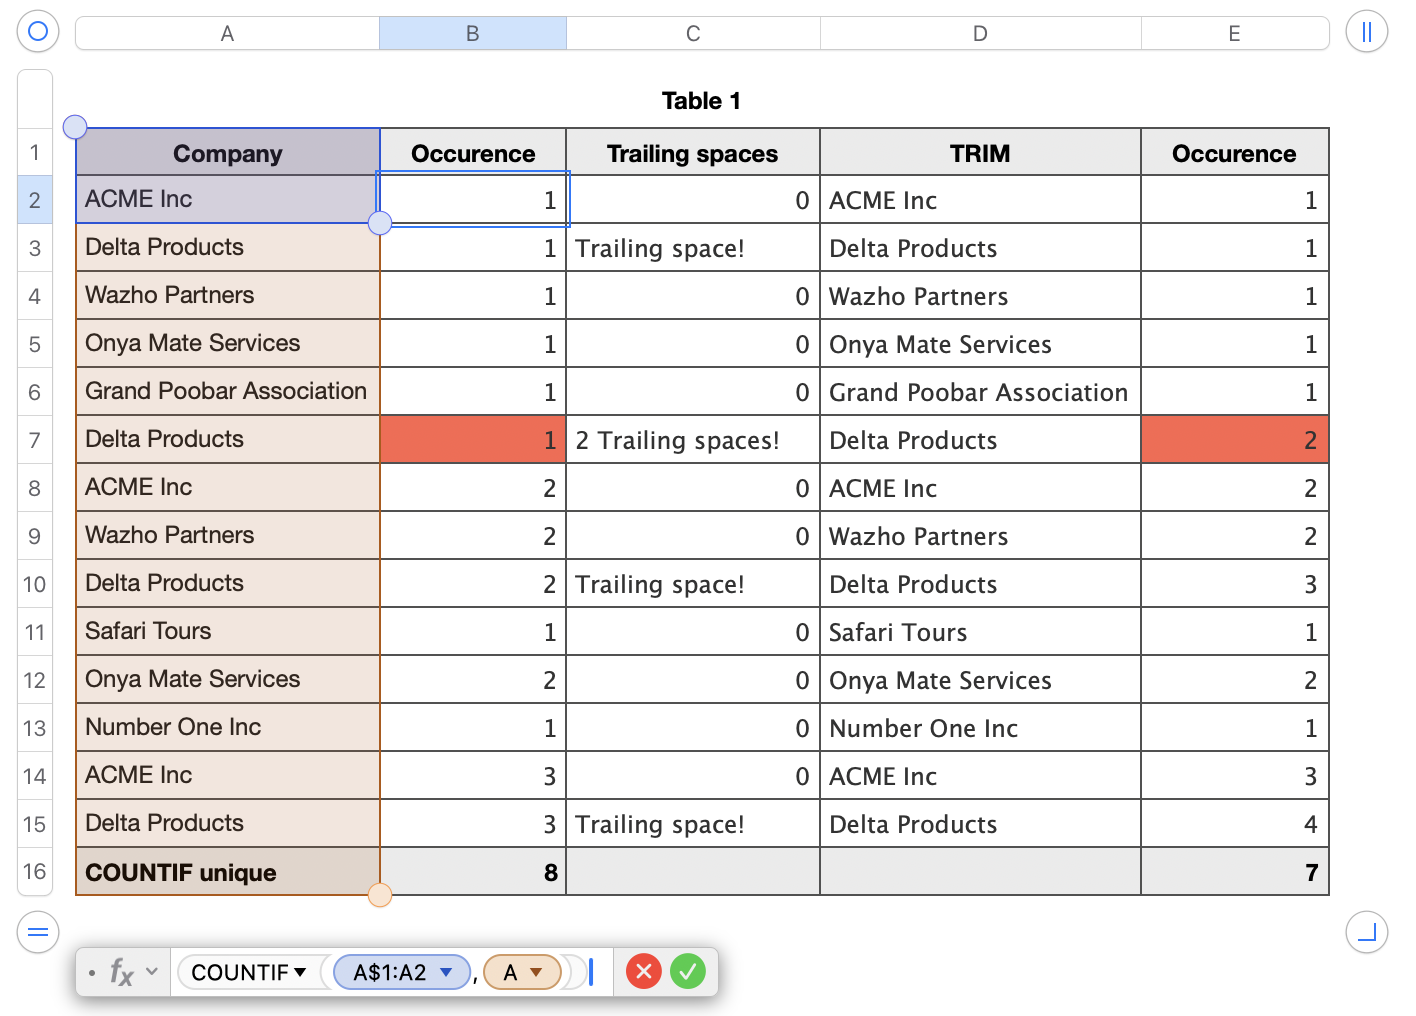Click the orange range handle below COUNTIF unique cell
The image size is (1416, 1016).
click(x=380, y=895)
